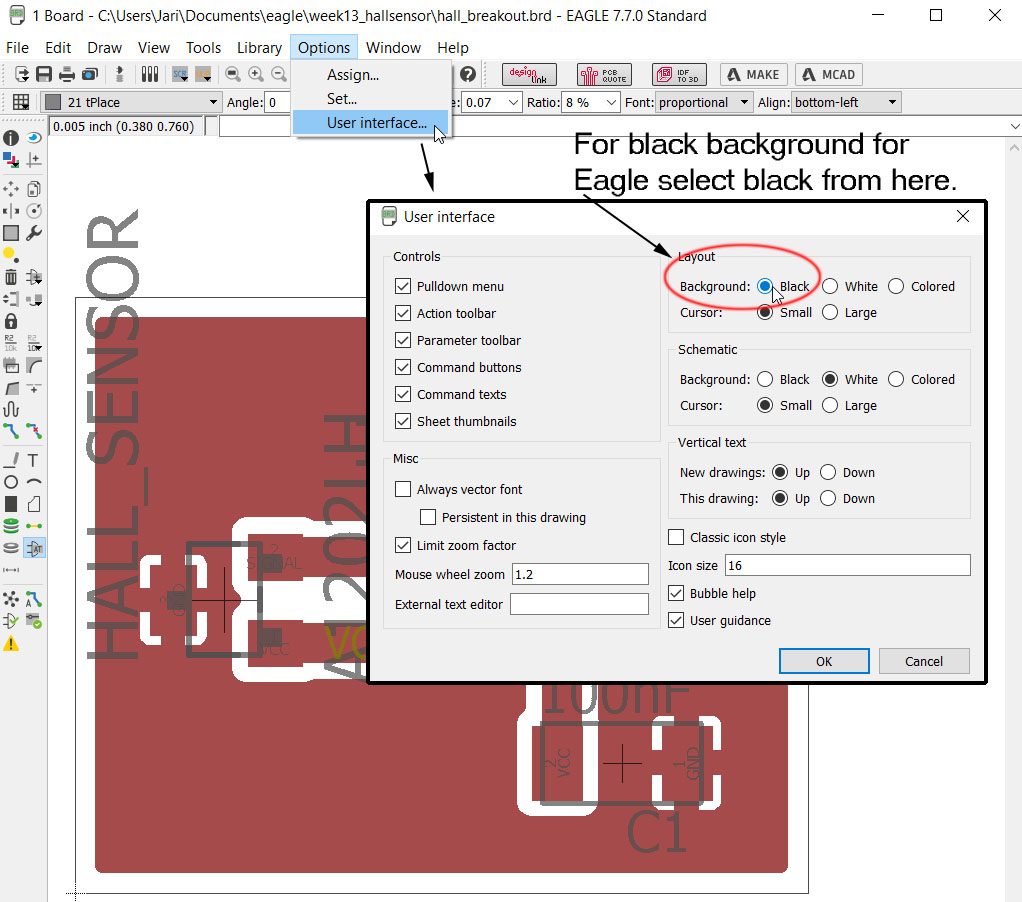Expand the 0.07 size dropdown
This screenshot has height=902, width=1022.
point(514,102)
